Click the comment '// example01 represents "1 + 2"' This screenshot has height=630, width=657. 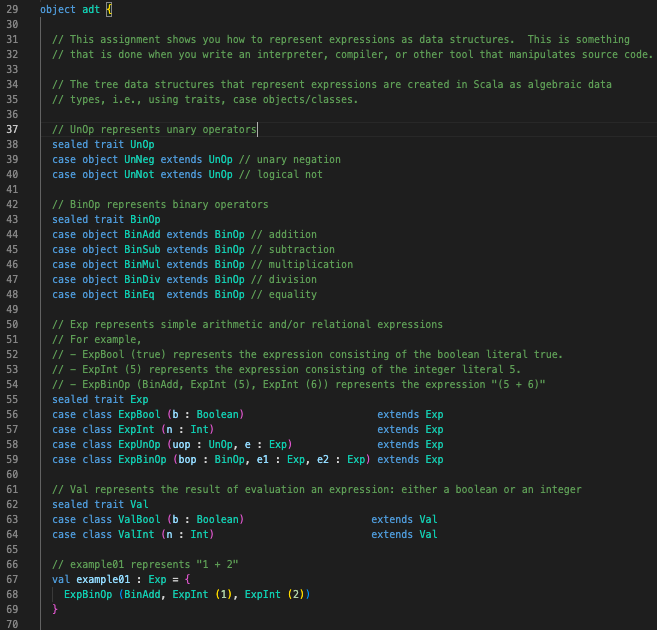145,564
